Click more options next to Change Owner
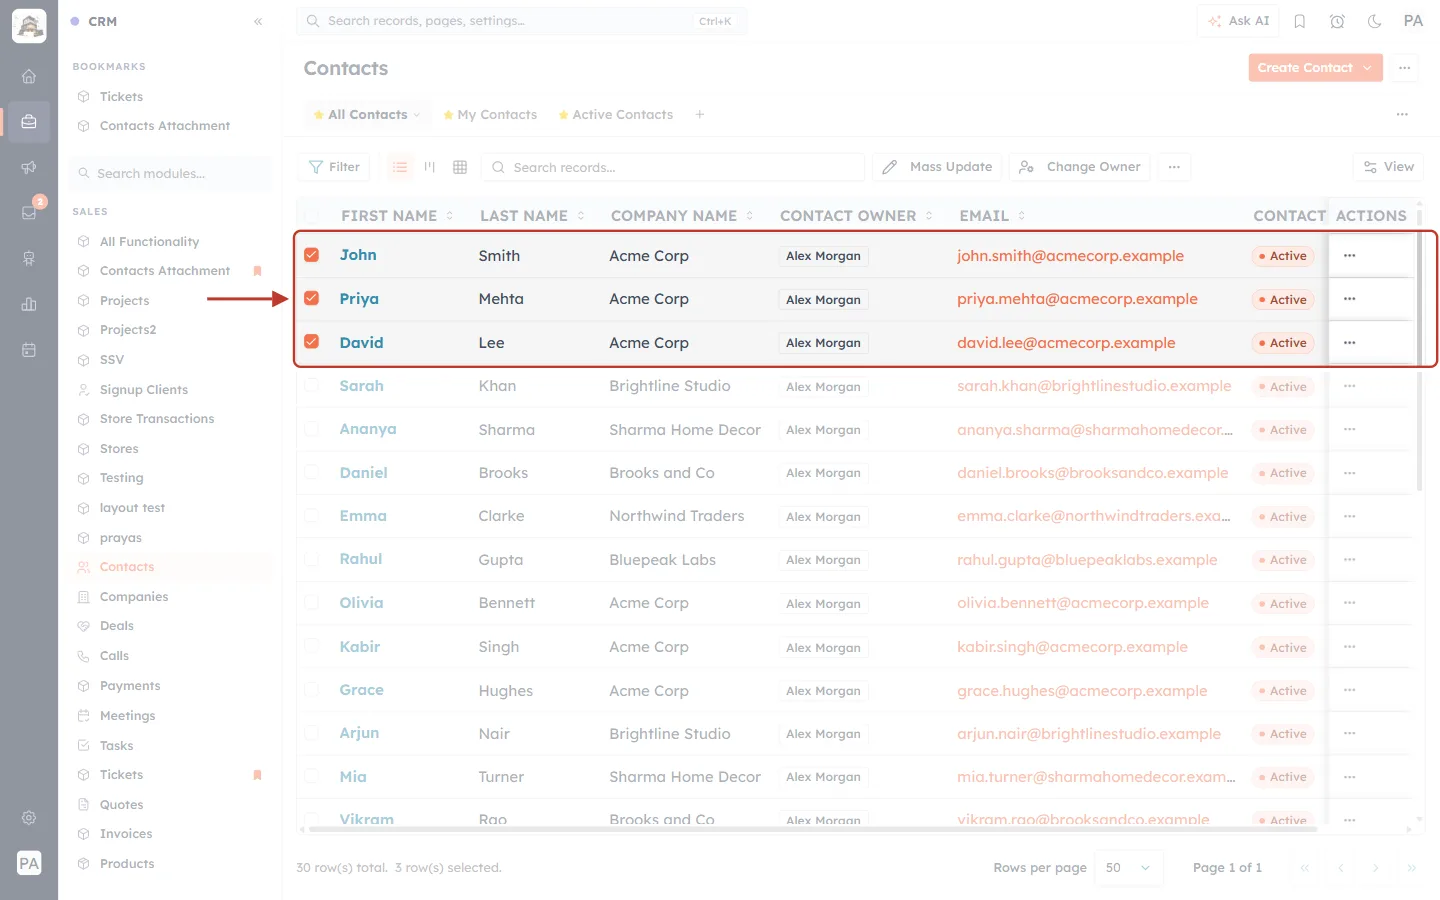Viewport: 1440px width, 900px height. 1174,167
